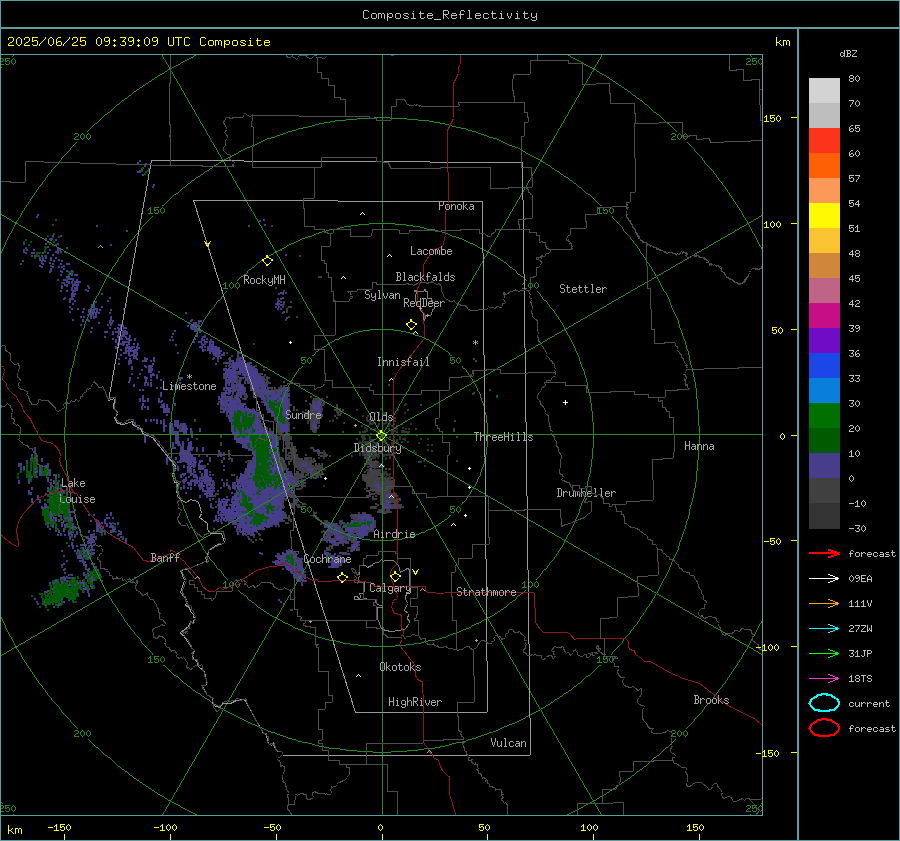Pick the red 60-65 dBZ color swatch
Viewport: 900px width, 841px height.
click(x=824, y=141)
